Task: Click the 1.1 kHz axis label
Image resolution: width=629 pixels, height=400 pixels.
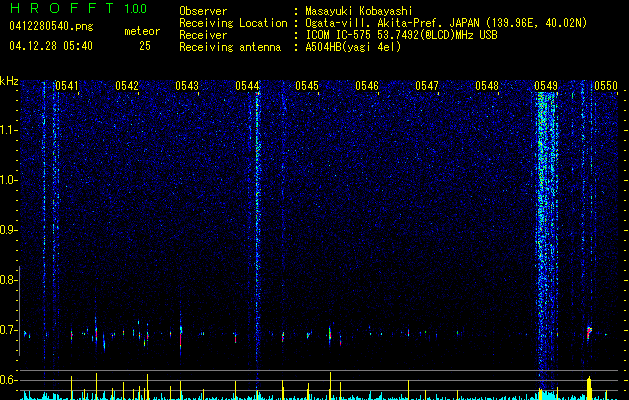Action: 7,130
